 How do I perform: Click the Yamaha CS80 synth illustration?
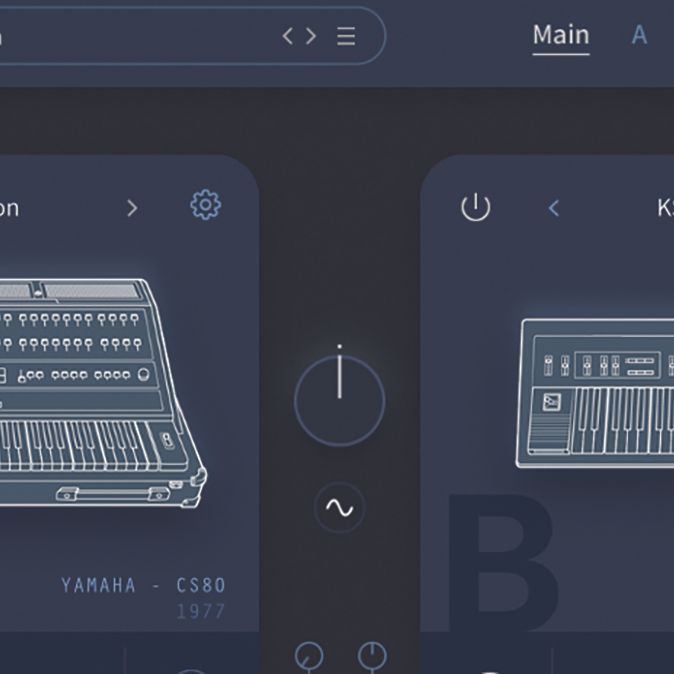click(x=103, y=393)
